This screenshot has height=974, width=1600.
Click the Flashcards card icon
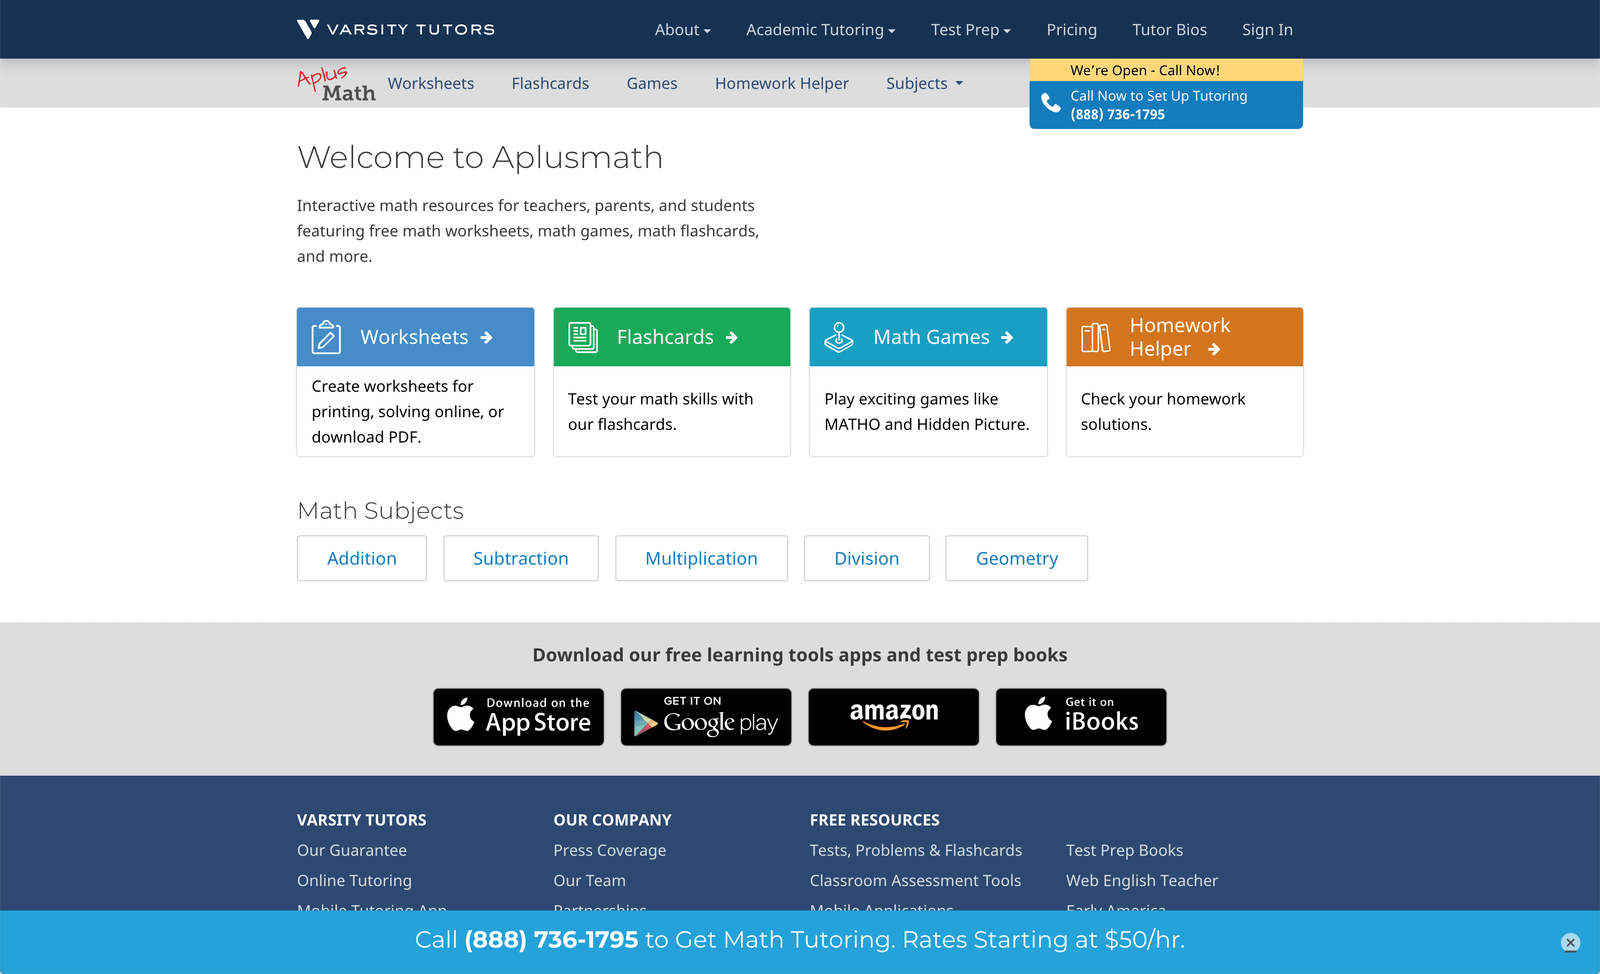click(x=583, y=337)
